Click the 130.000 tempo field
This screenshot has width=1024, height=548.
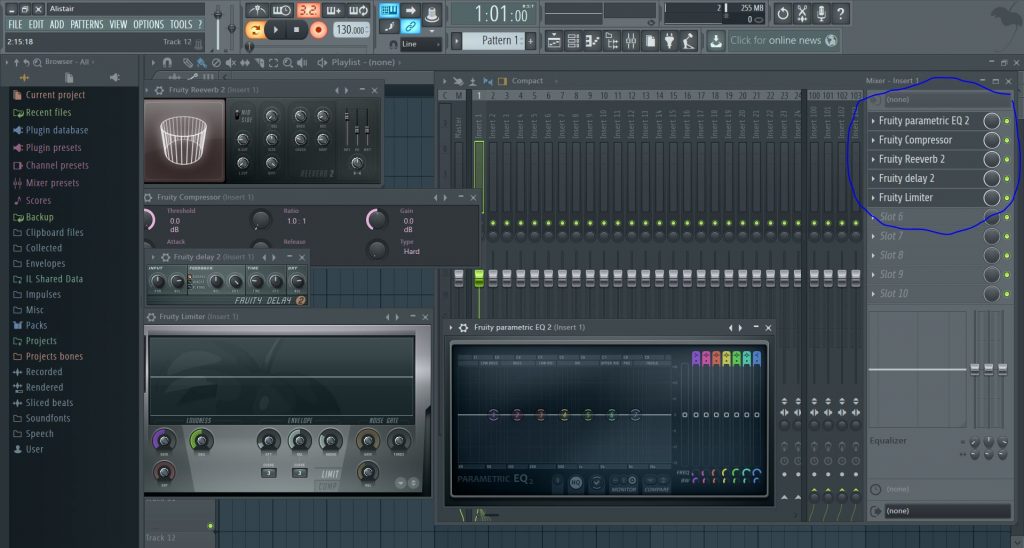click(351, 29)
